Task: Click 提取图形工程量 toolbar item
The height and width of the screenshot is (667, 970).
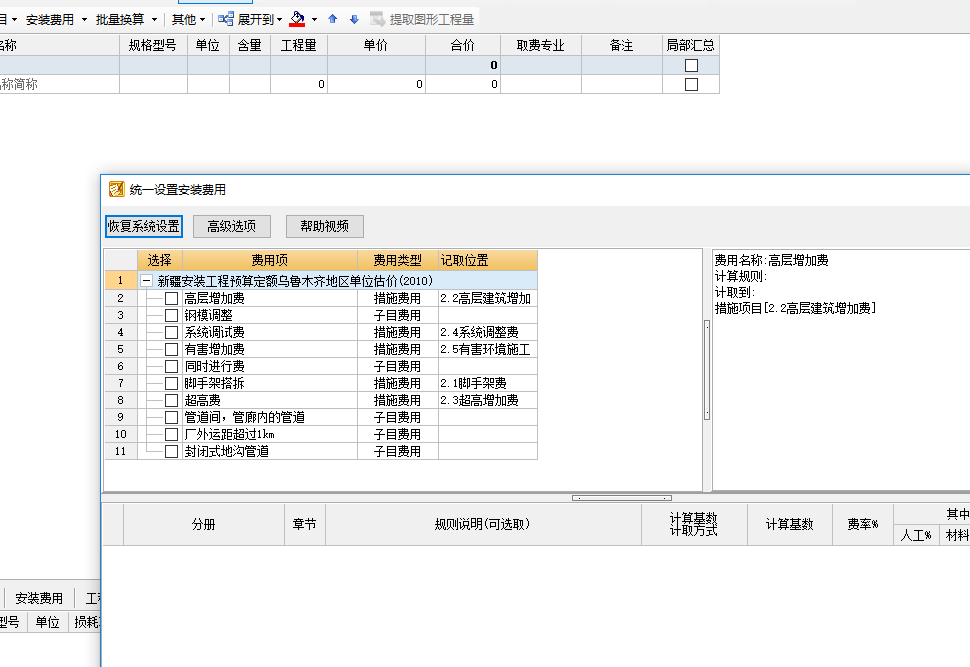Action: [422, 19]
